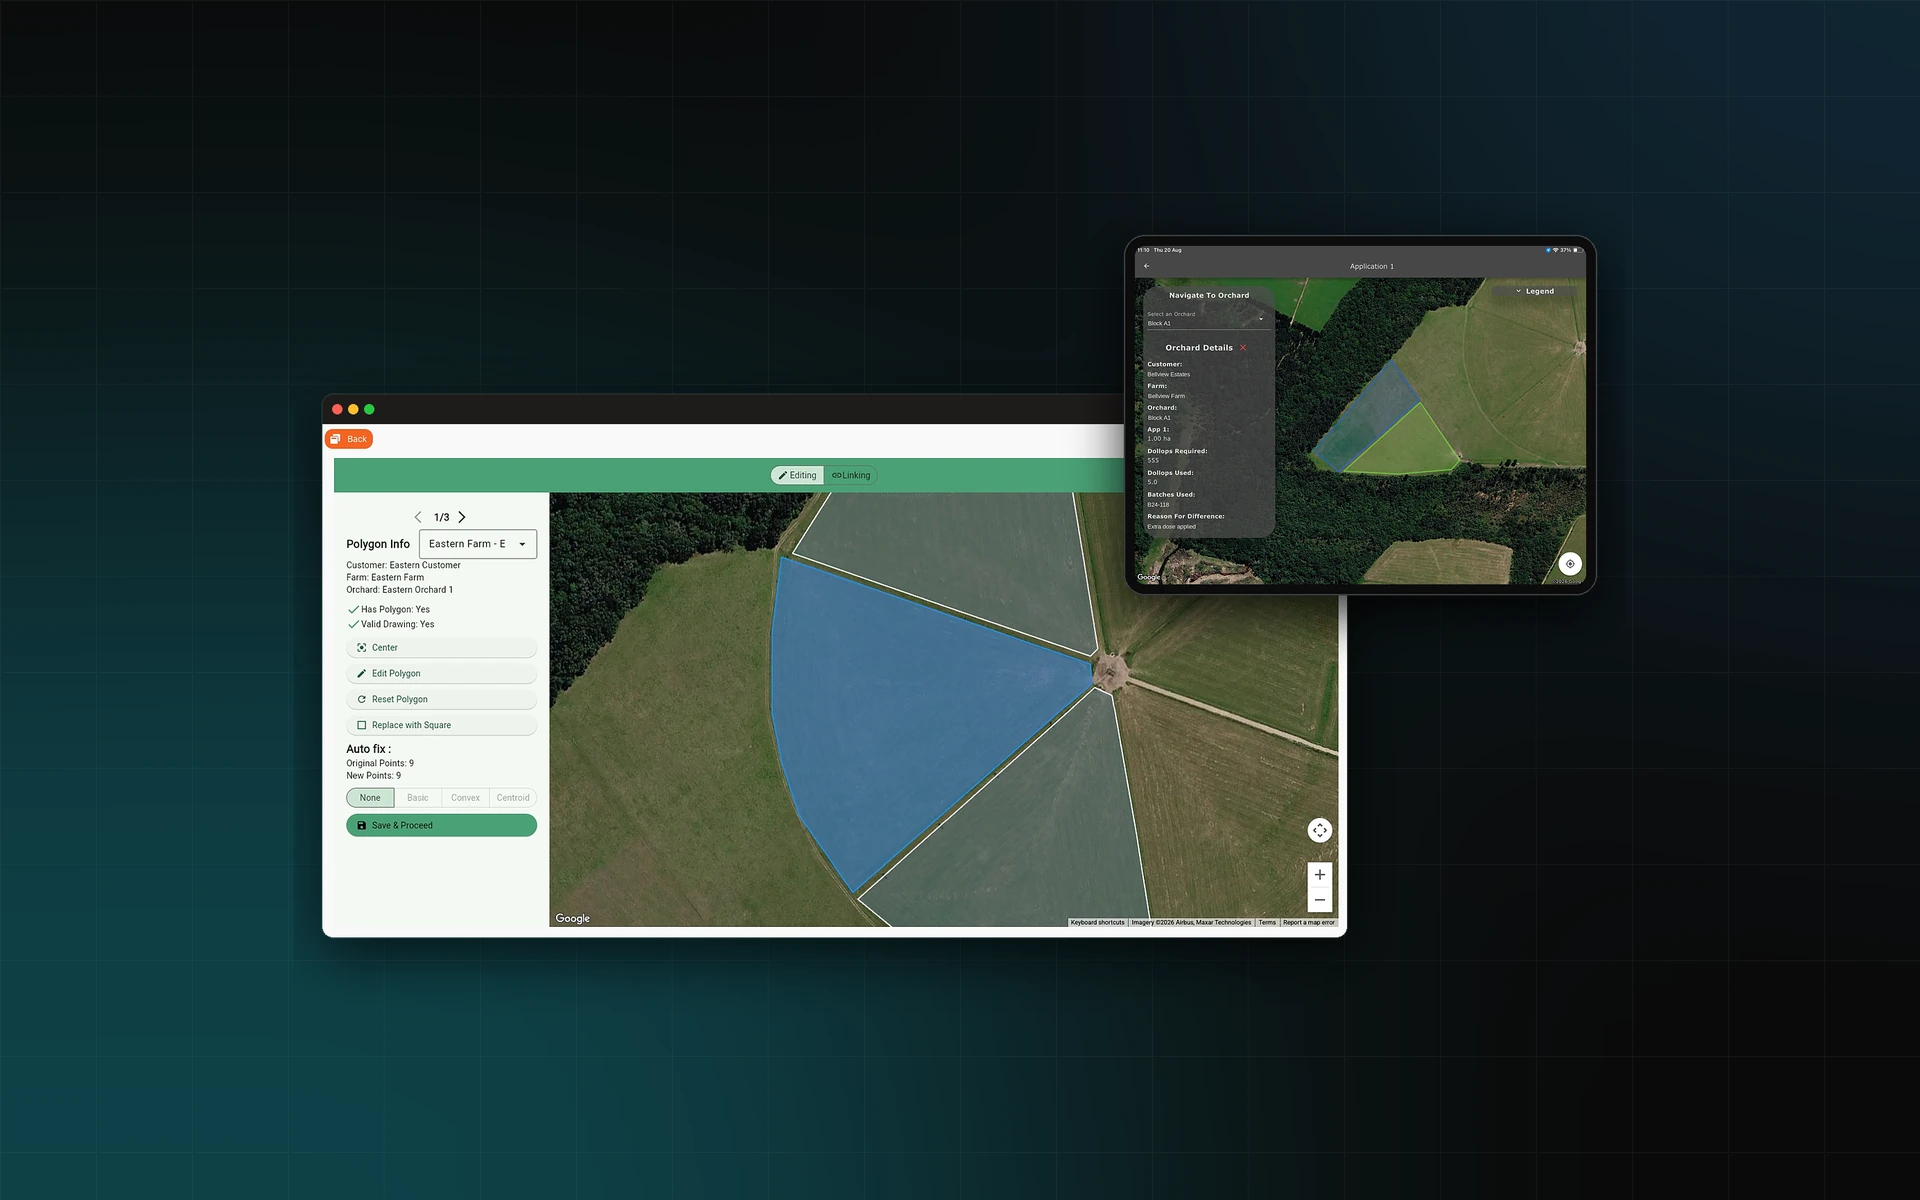Image resolution: width=1920 pixels, height=1200 pixels.
Task: Click Edit Polygon button
Action: point(441,674)
